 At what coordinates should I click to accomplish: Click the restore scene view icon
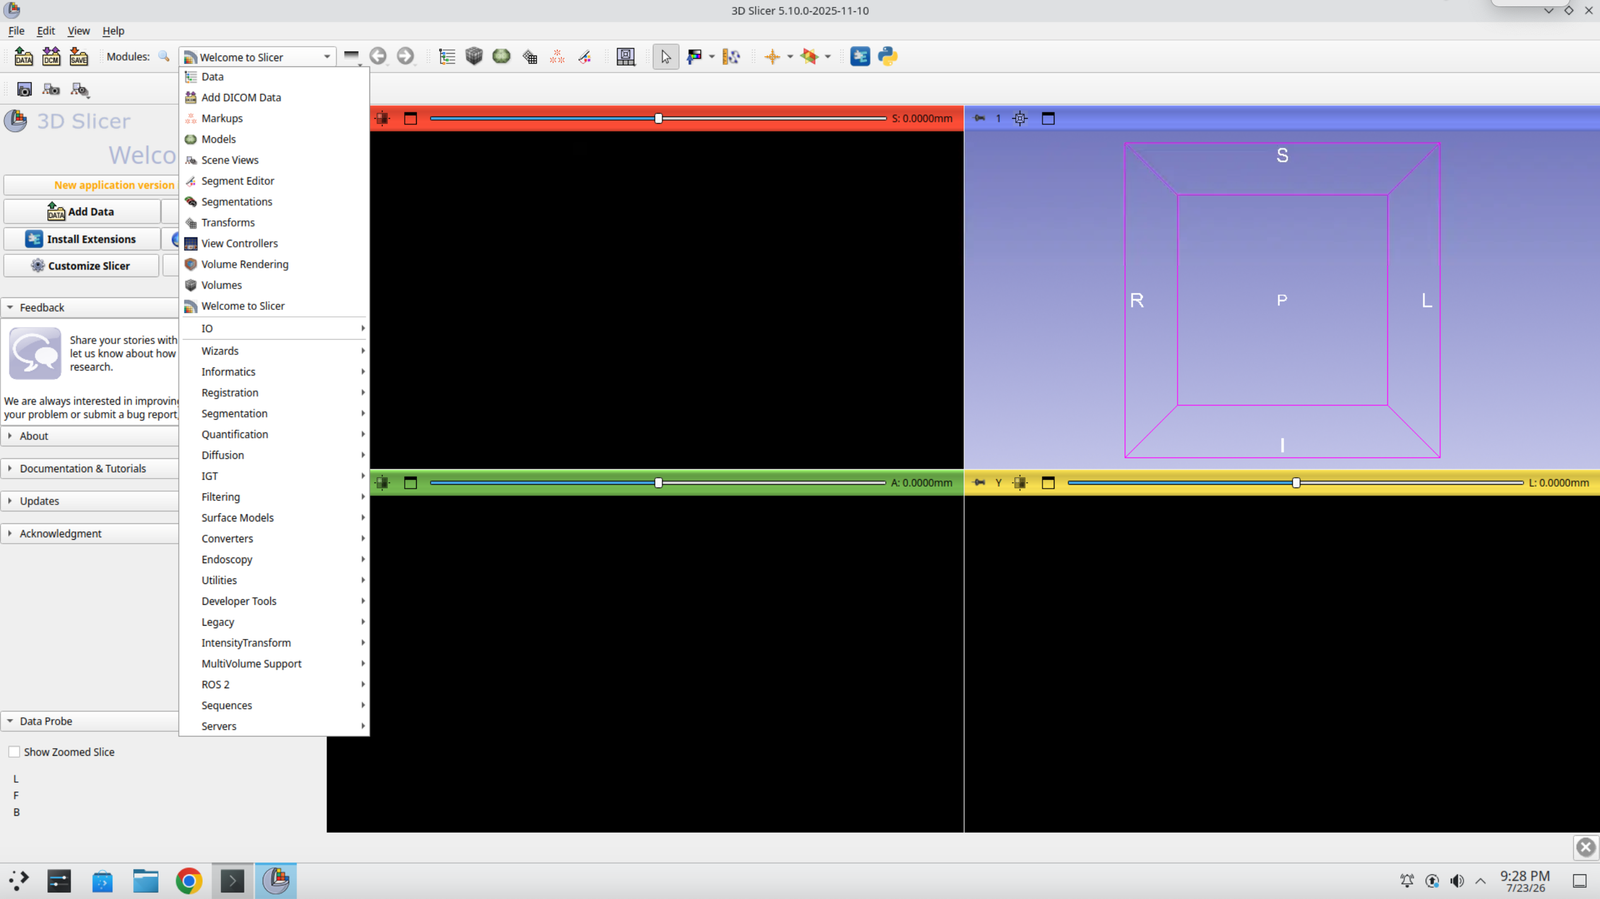point(80,90)
